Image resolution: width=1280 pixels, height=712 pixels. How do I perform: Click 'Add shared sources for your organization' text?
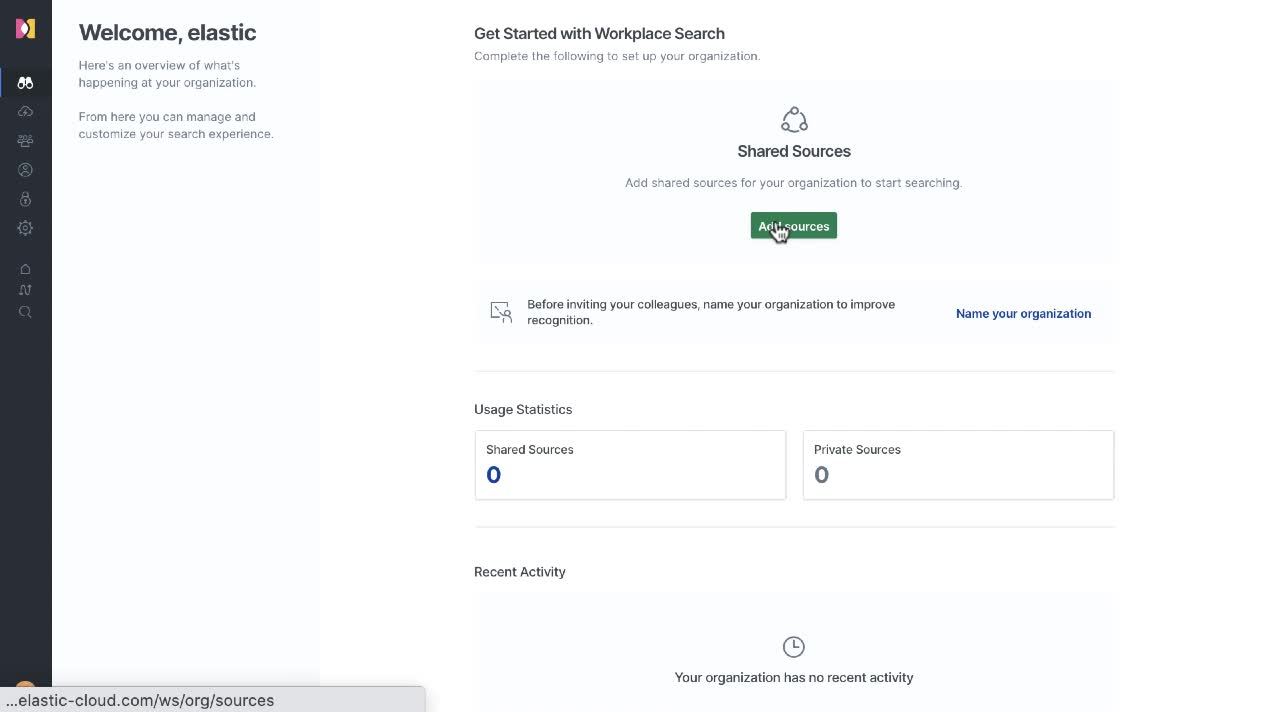tap(794, 183)
